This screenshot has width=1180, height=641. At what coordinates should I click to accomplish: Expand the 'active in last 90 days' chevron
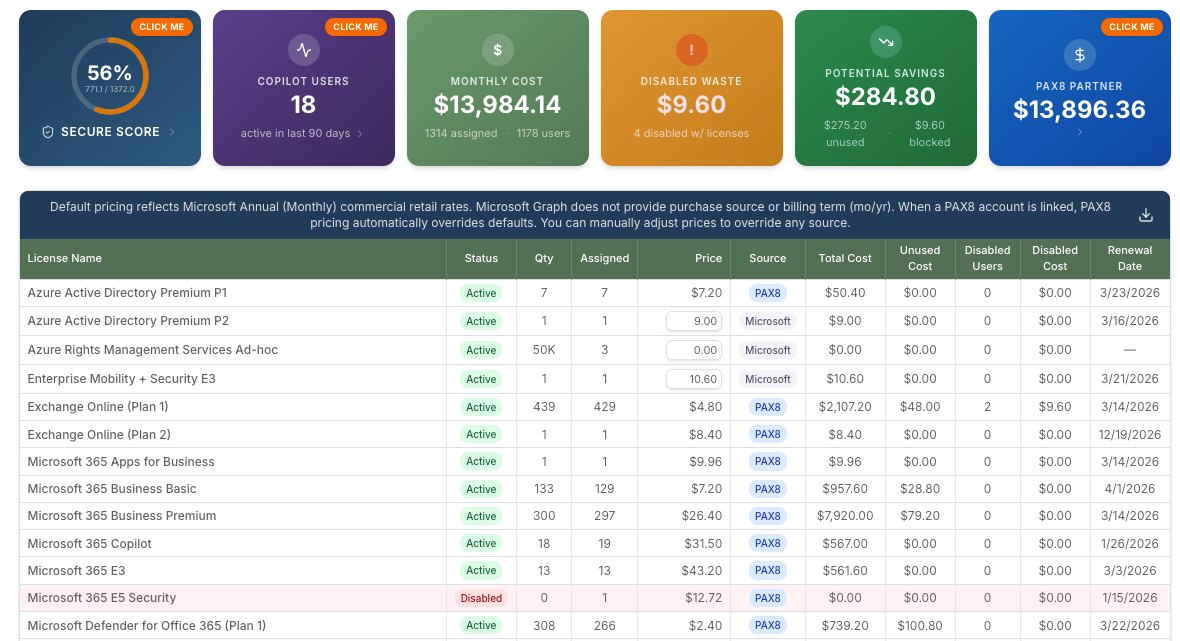[360, 134]
